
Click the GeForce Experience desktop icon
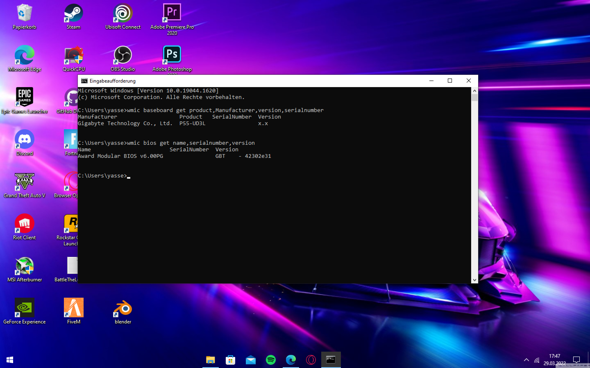click(24, 311)
